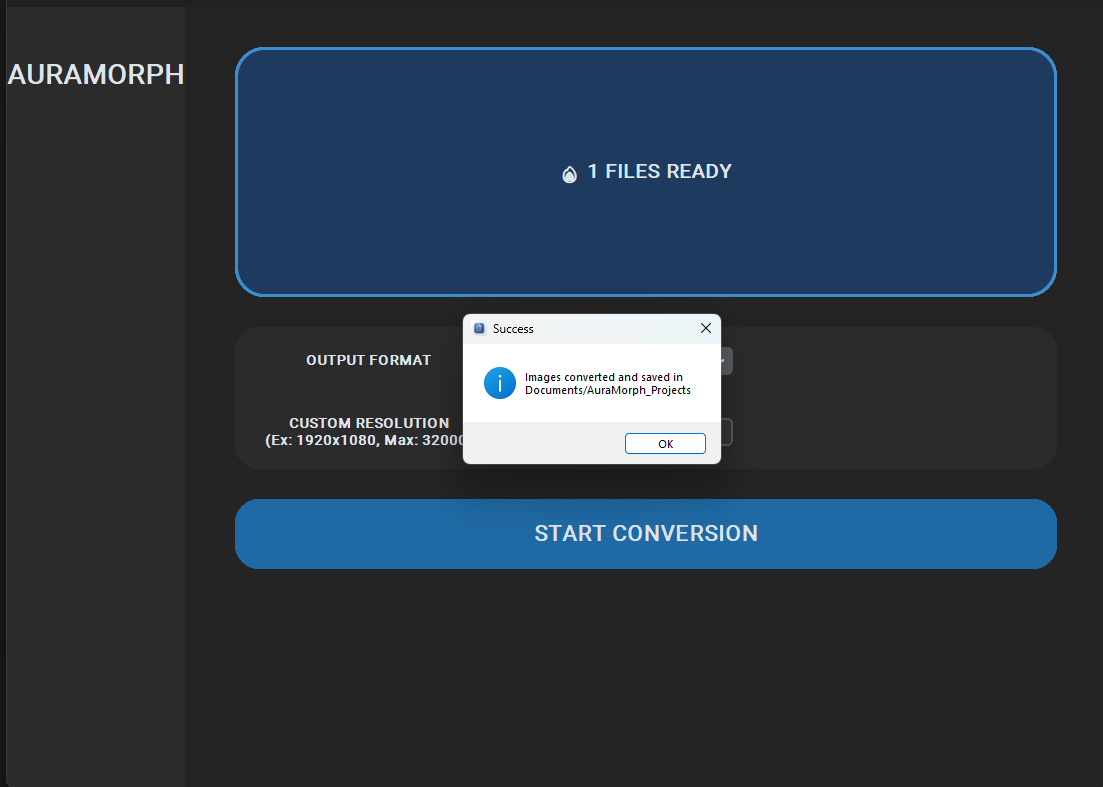The width and height of the screenshot is (1103, 787).
Task: Click the OUTPUT FORMAT label
Action: [x=368, y=360]
